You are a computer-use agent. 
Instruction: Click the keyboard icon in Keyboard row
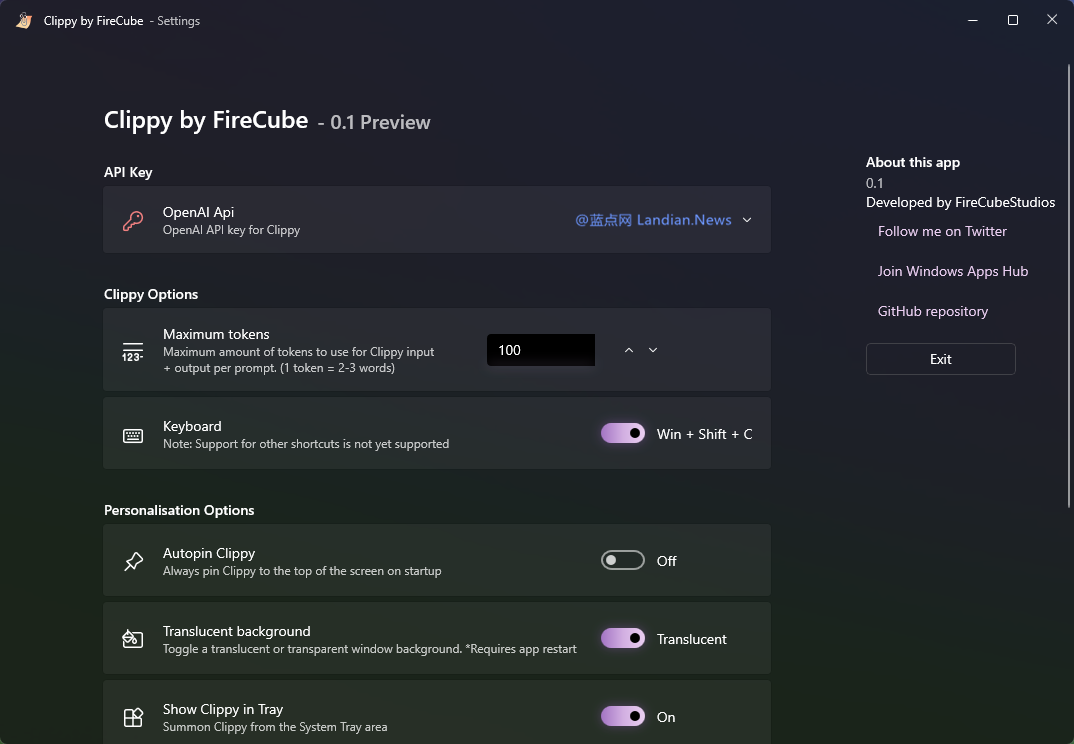tap(133, 435)
